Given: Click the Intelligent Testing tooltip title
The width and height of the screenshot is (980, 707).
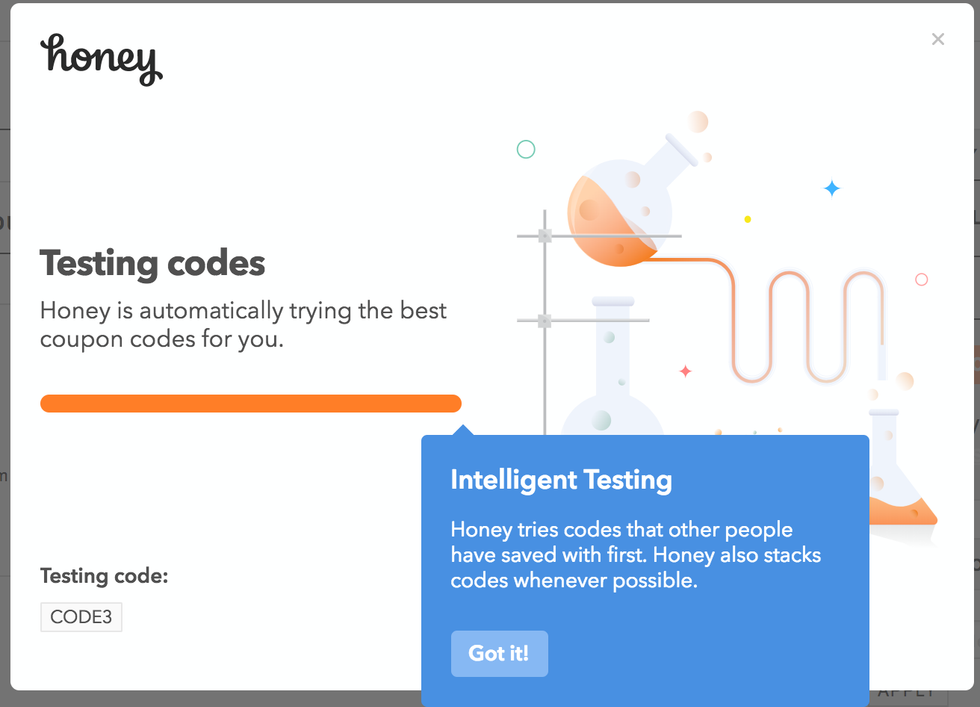Looking at the screenshot, I should click(x=561, y=480).
